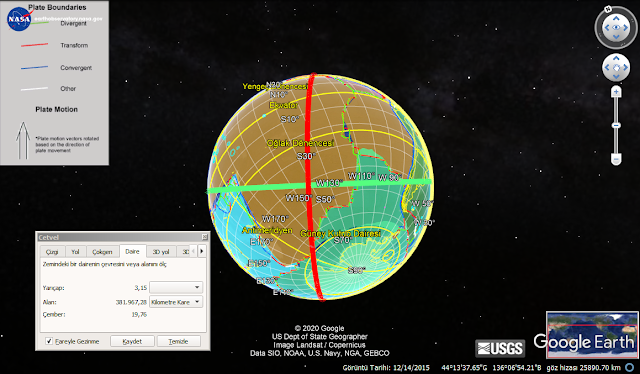Switch to the 3D yol tab

(x=161, y=252)
